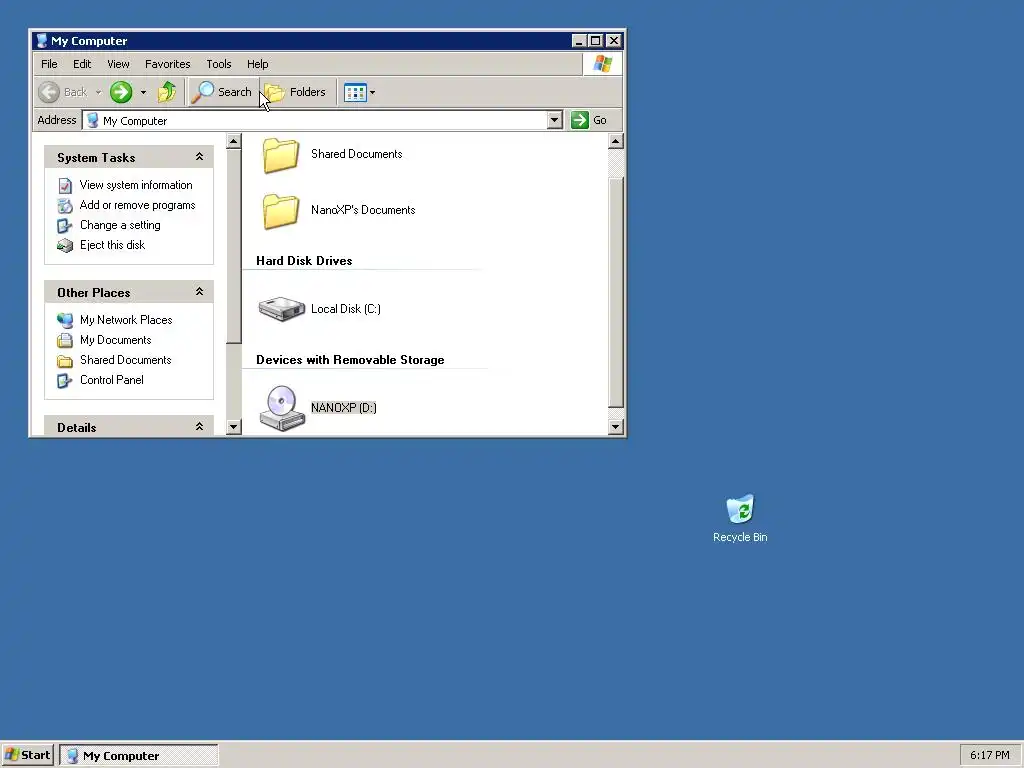Collapse the Details panel
The height and width of the screenshot is (768, 1024).
[x=199, y=426]
